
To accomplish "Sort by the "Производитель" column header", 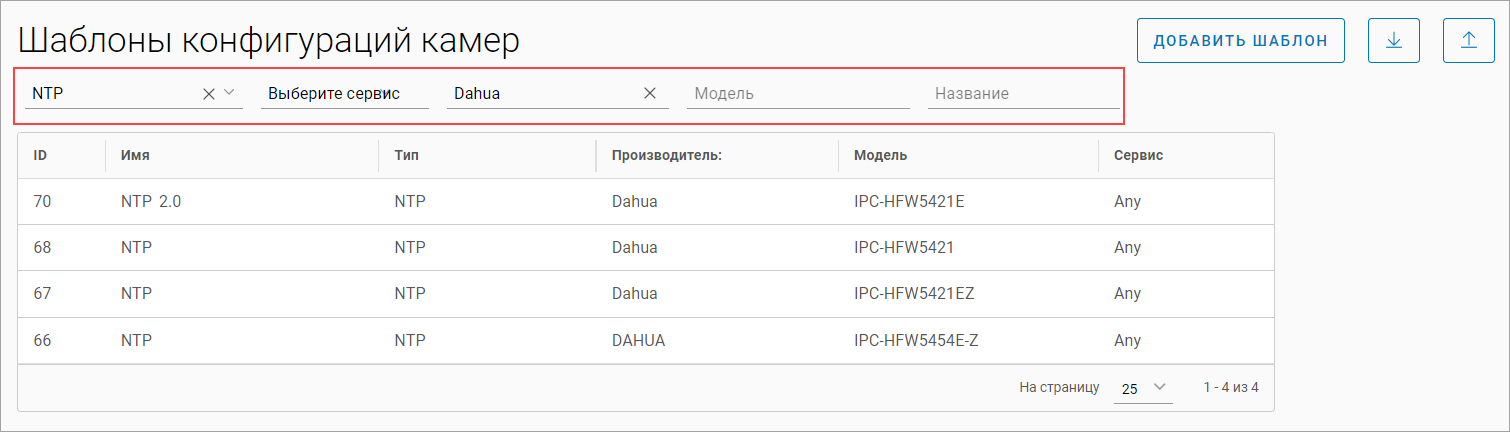I will [x=666, y=156].
